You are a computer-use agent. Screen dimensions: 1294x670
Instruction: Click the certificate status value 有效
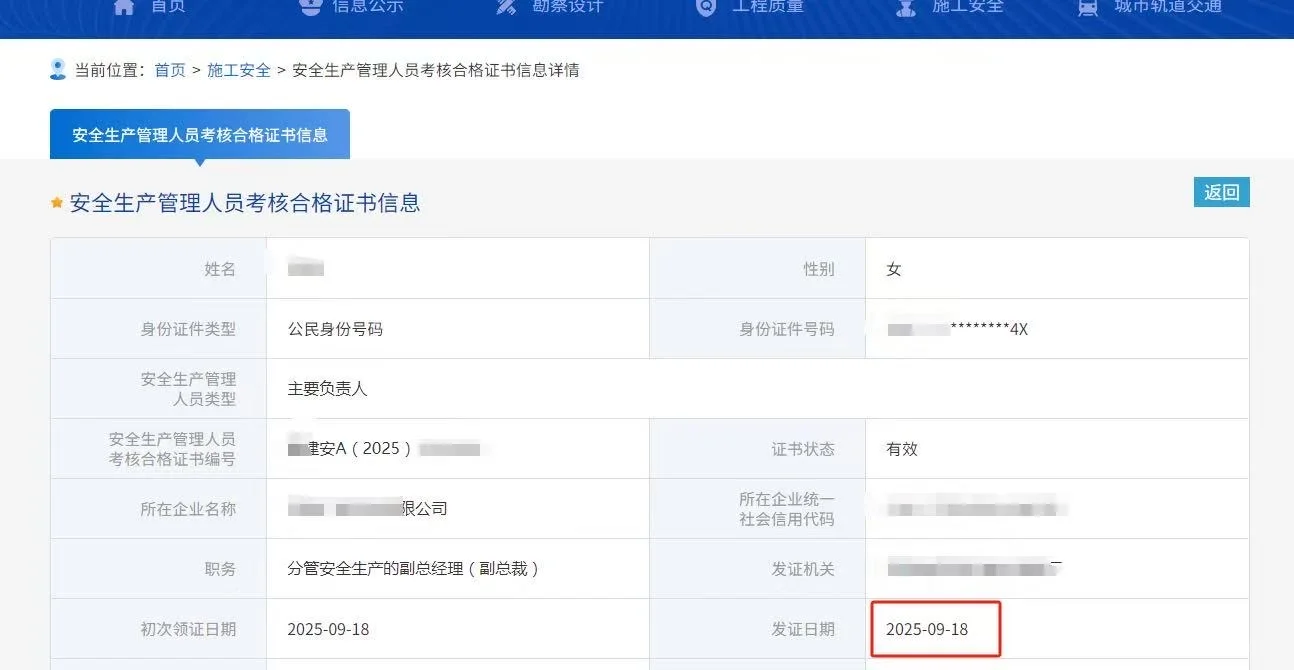click(x=902, y=449)
